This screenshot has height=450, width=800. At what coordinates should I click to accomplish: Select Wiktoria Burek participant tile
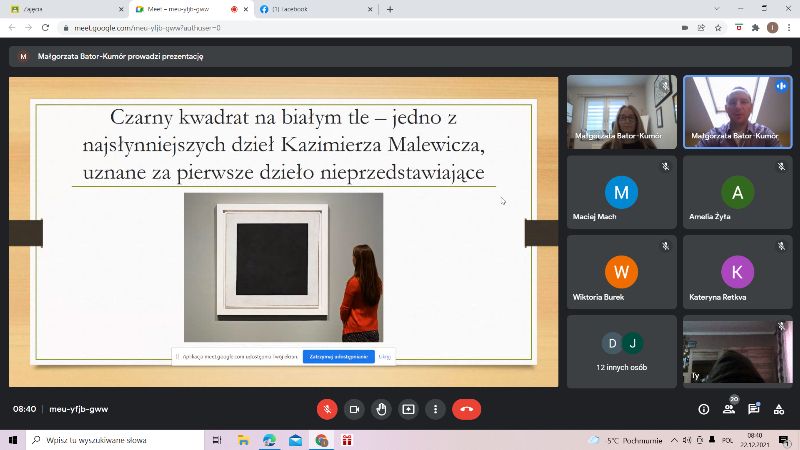coord(621,272)
